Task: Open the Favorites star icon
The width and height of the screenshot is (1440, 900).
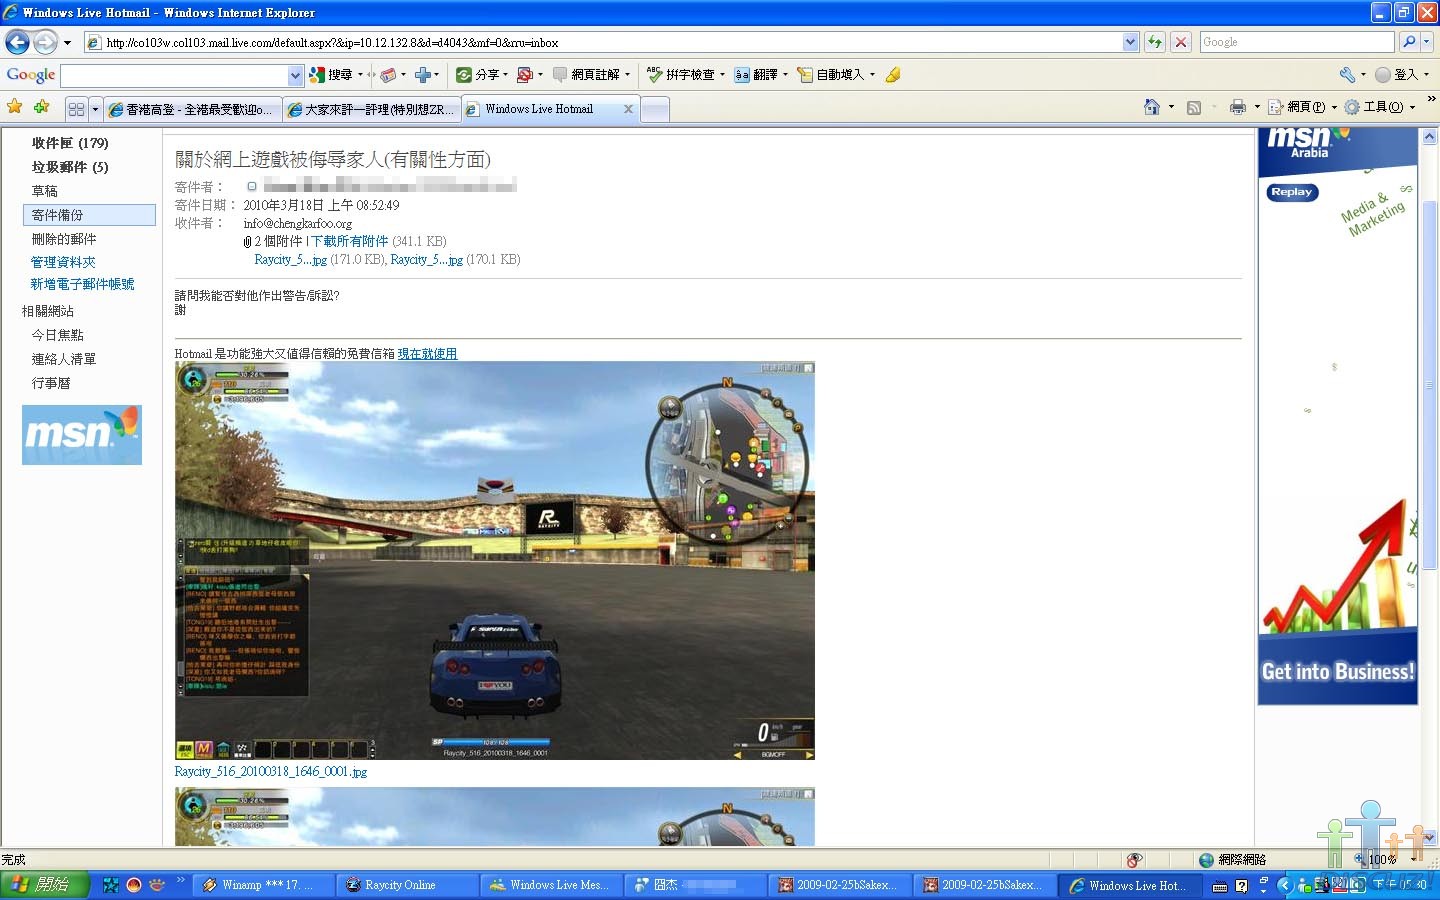Action: point(15,107)
